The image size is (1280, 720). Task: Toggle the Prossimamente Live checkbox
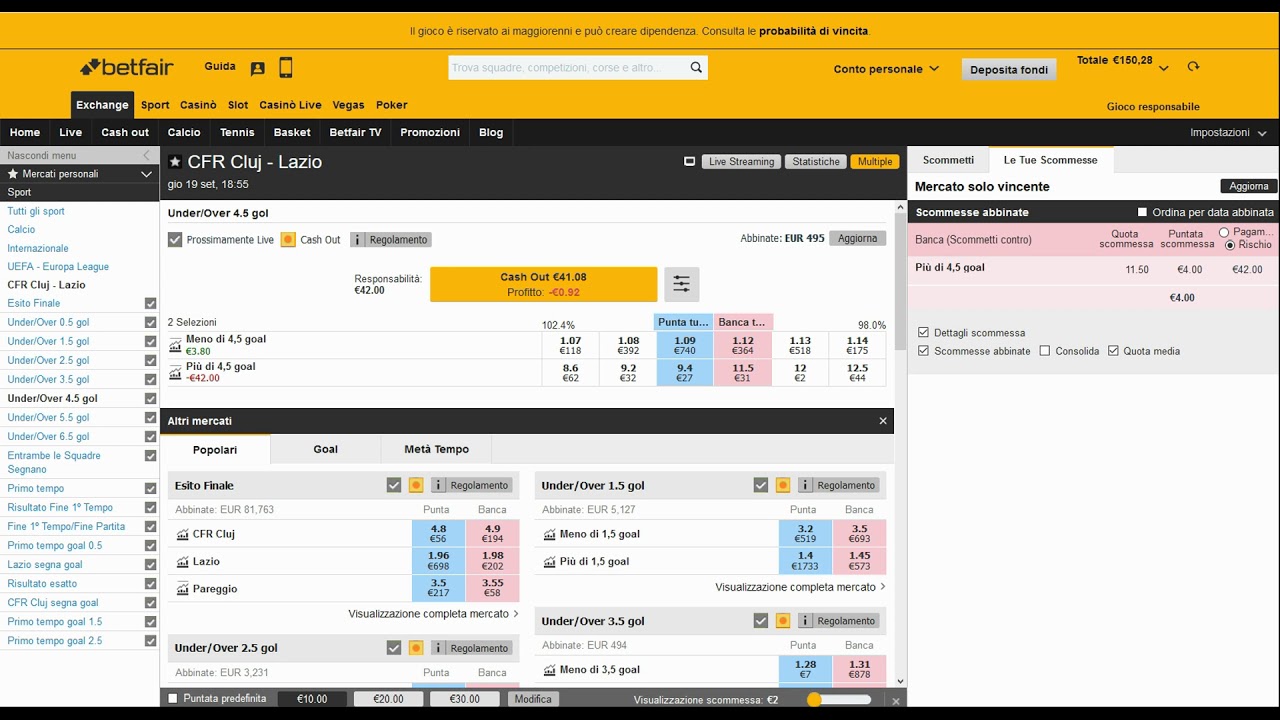point(175,240)
